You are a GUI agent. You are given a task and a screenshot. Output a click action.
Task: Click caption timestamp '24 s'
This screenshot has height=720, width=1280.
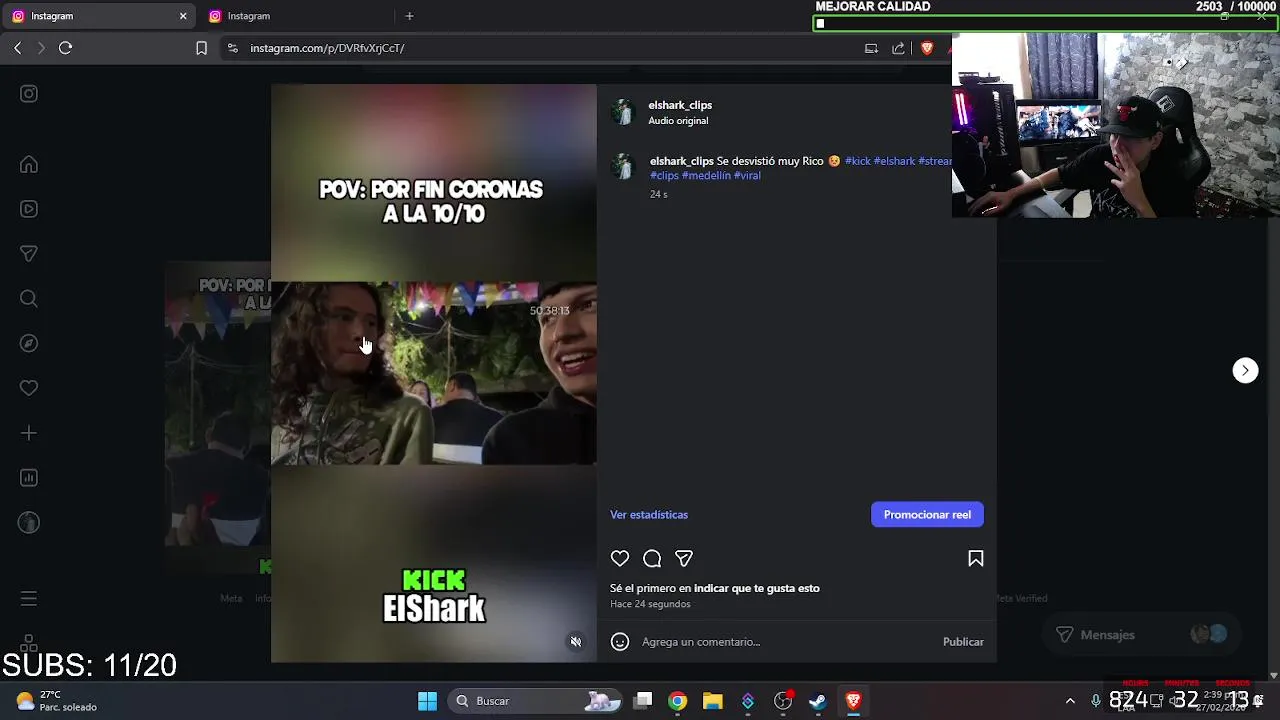click(658, 194)
